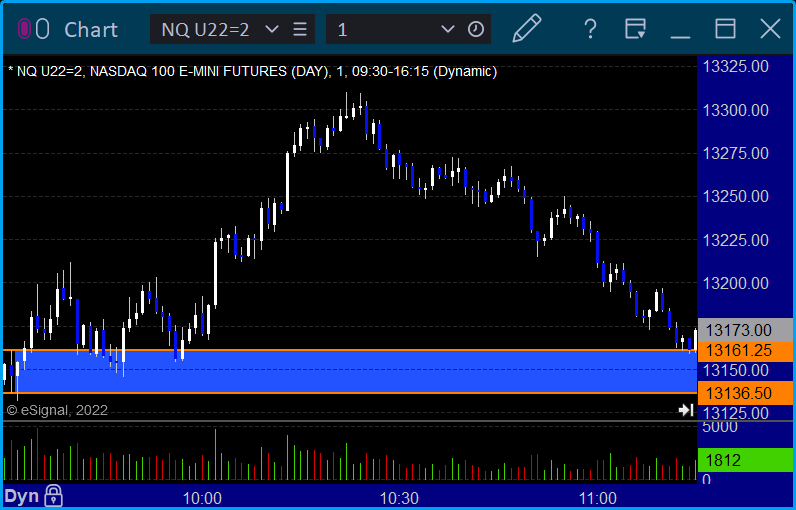
Task: Click the orange 13136.50 price label
Action: [x=745, y=393]
